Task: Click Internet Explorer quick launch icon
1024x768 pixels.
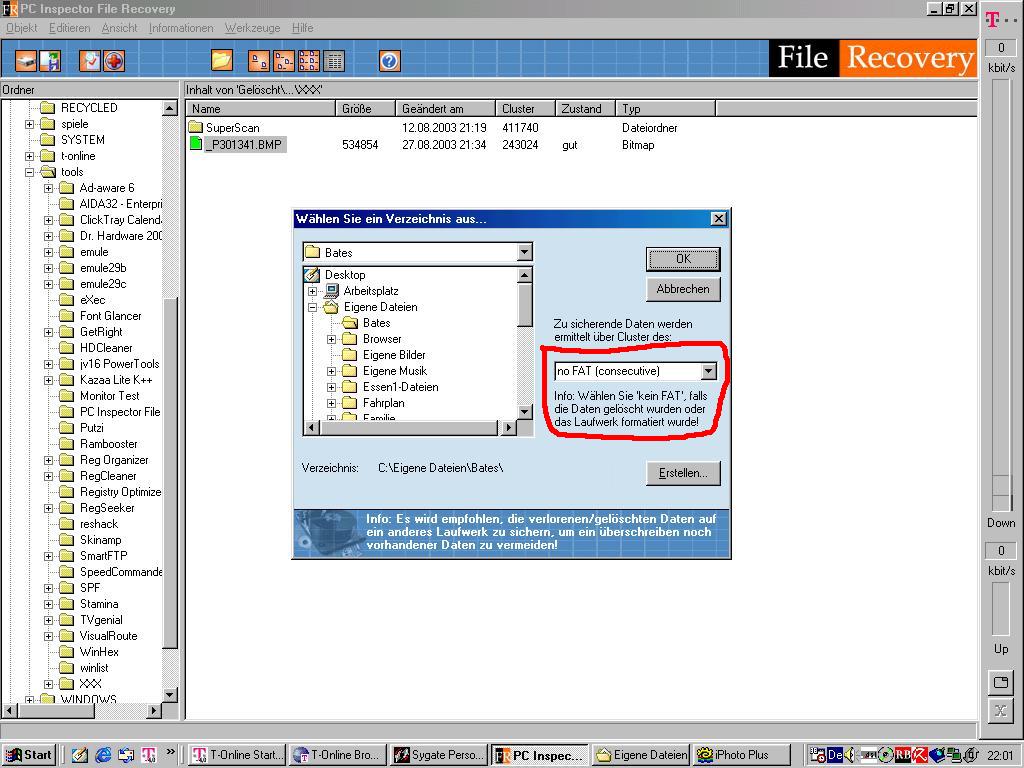Action: [103, 755]
